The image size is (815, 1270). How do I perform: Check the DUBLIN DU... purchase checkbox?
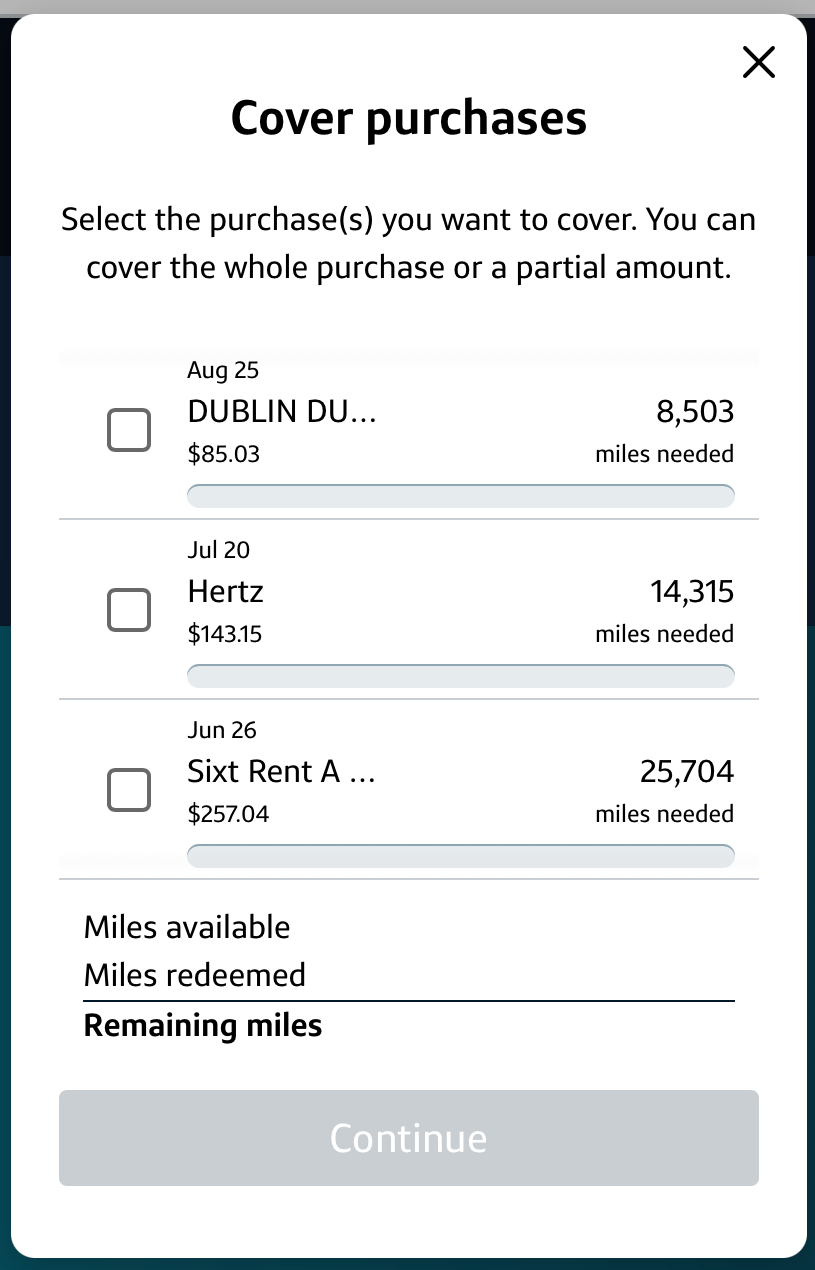click(x=129, y=431)
